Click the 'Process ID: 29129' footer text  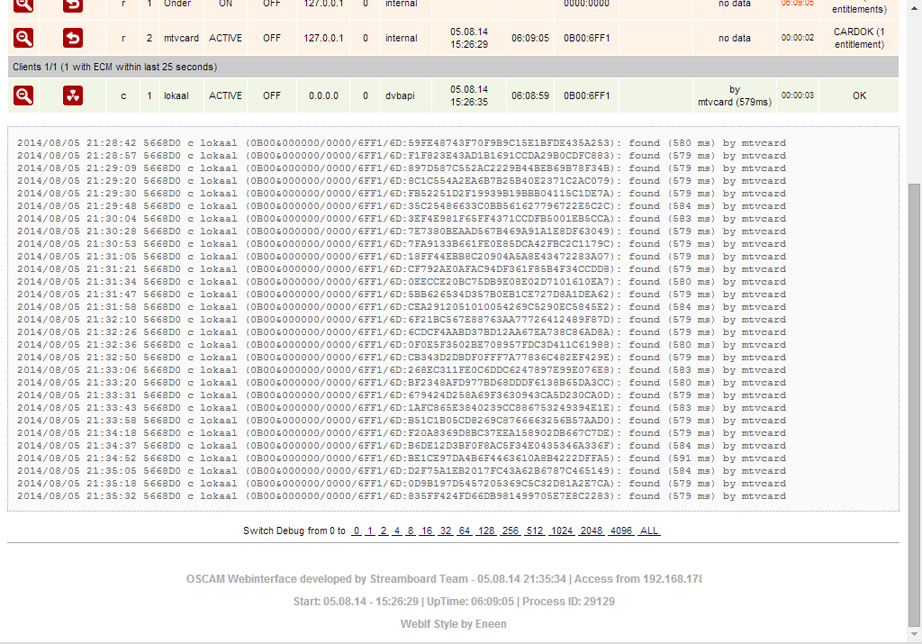(x=569, y=601)
